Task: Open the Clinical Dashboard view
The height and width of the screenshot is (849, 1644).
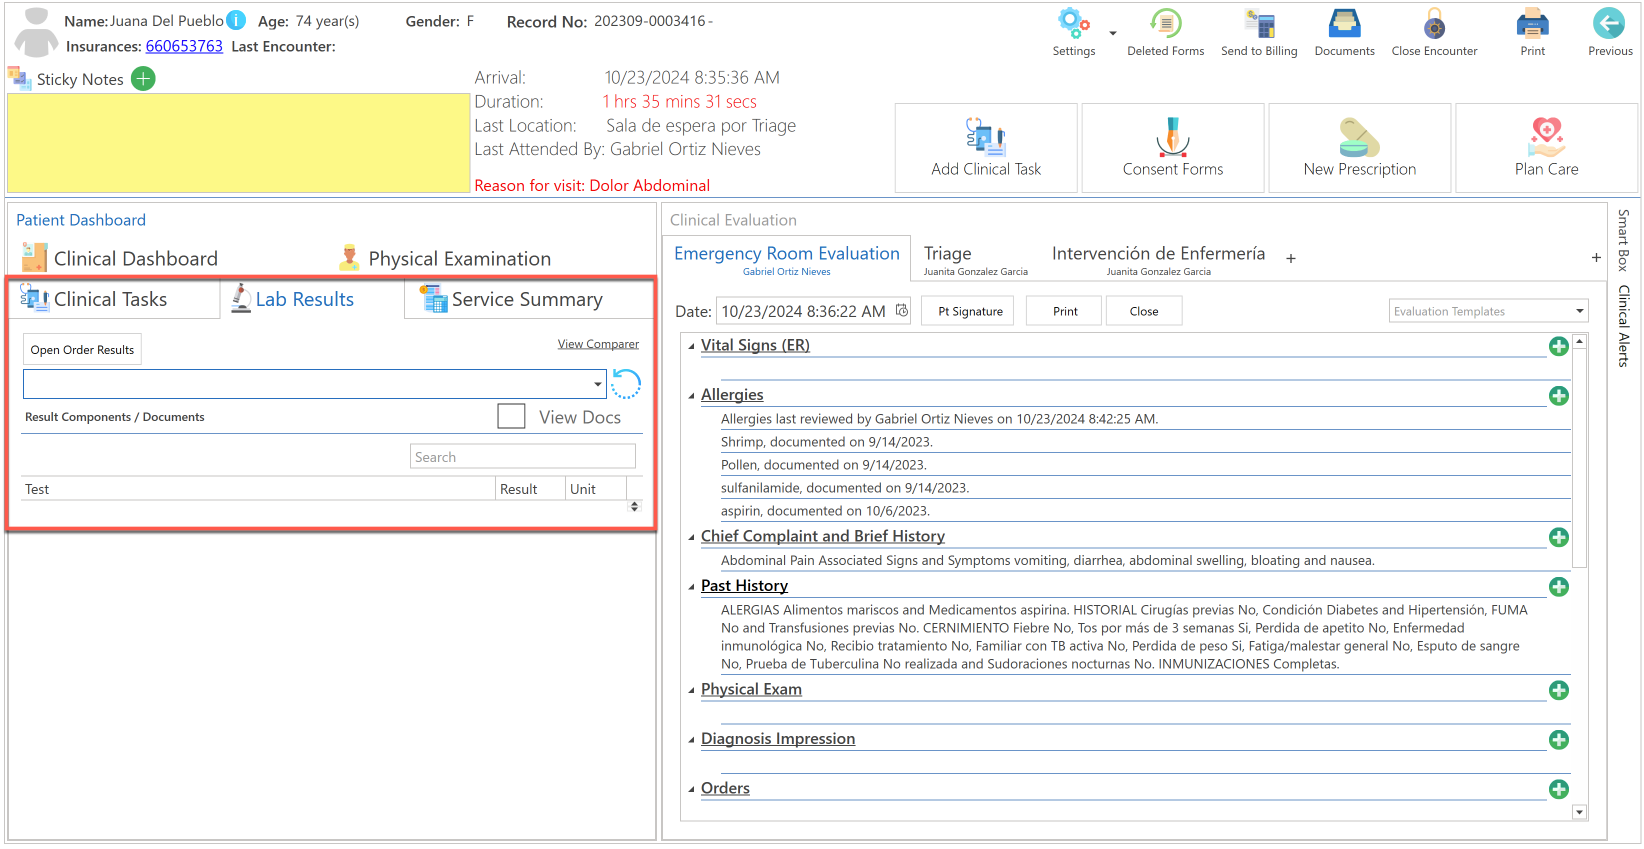Action: pyautogui.click(x=120, y=258)
